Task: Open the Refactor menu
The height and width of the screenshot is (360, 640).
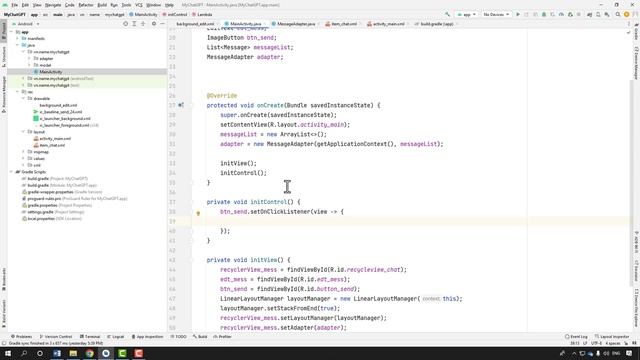Action: (86, 5)
